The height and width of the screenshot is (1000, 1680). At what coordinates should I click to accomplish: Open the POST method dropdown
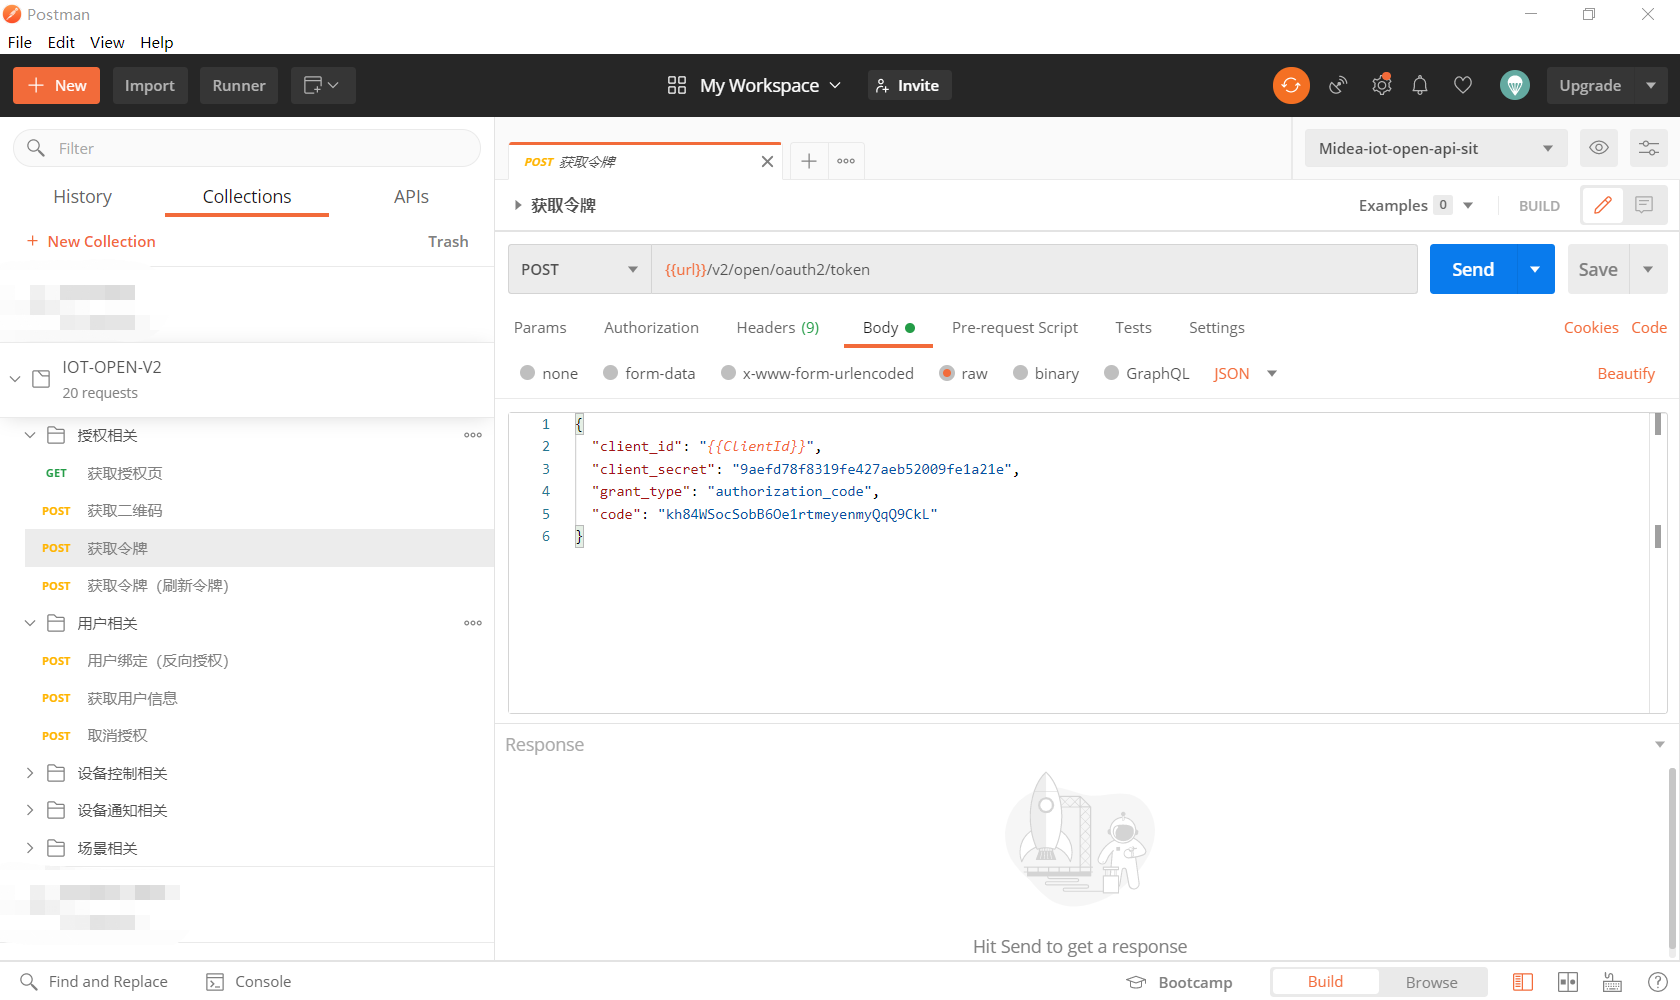580,269
